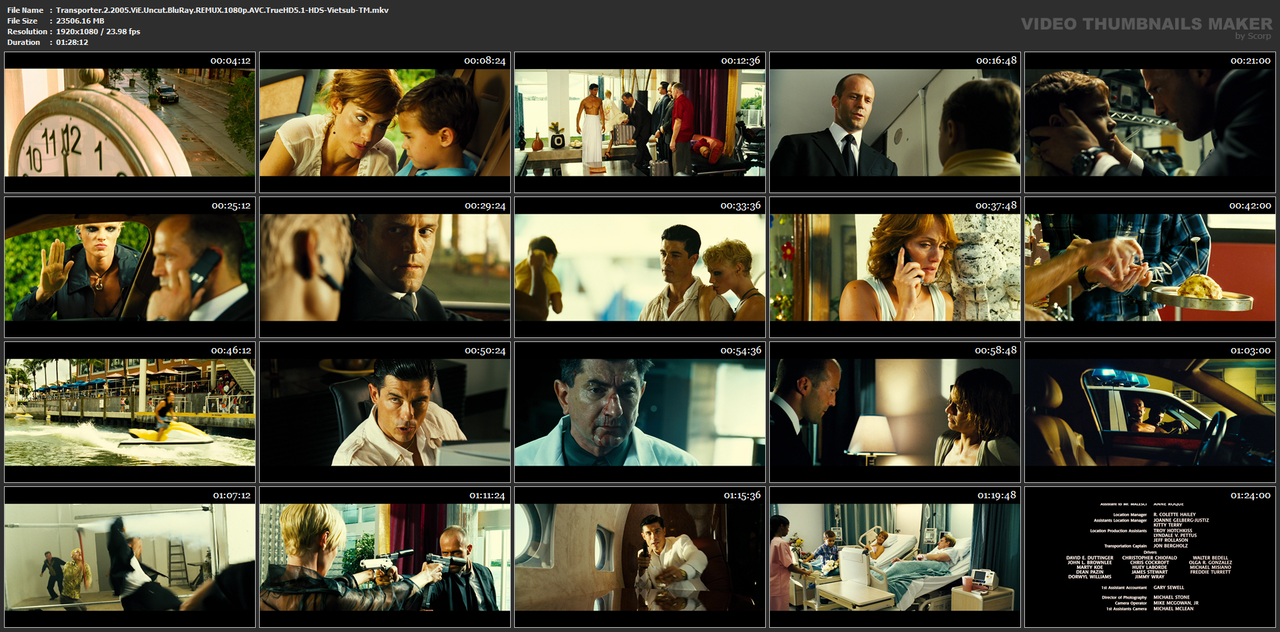This screenshot has height=632, width=1280.
Task: Open the hospital room frame at 01:19:48
Action: pos(895,557)
